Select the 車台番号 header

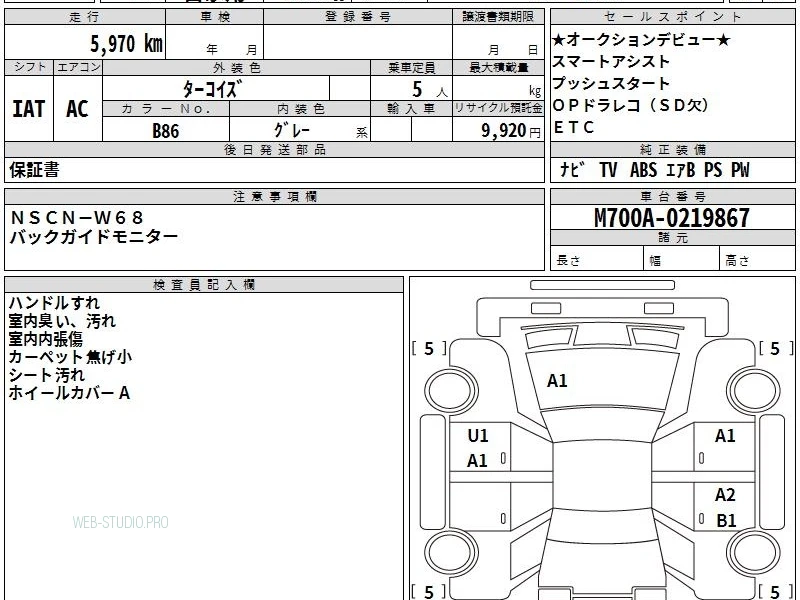coord(672,197)
